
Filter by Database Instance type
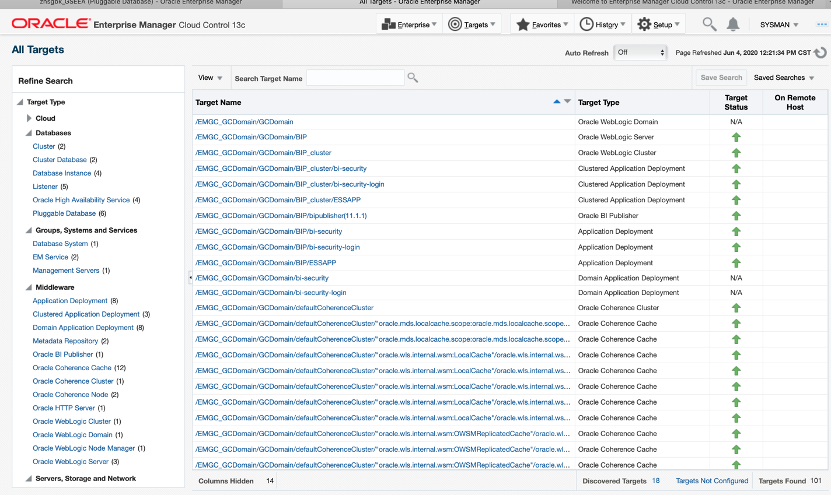click(x=62, y=173)
